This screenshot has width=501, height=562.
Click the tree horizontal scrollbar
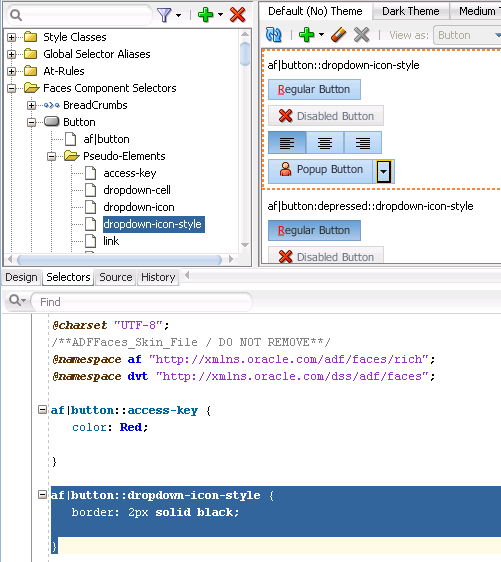point(119,259)
